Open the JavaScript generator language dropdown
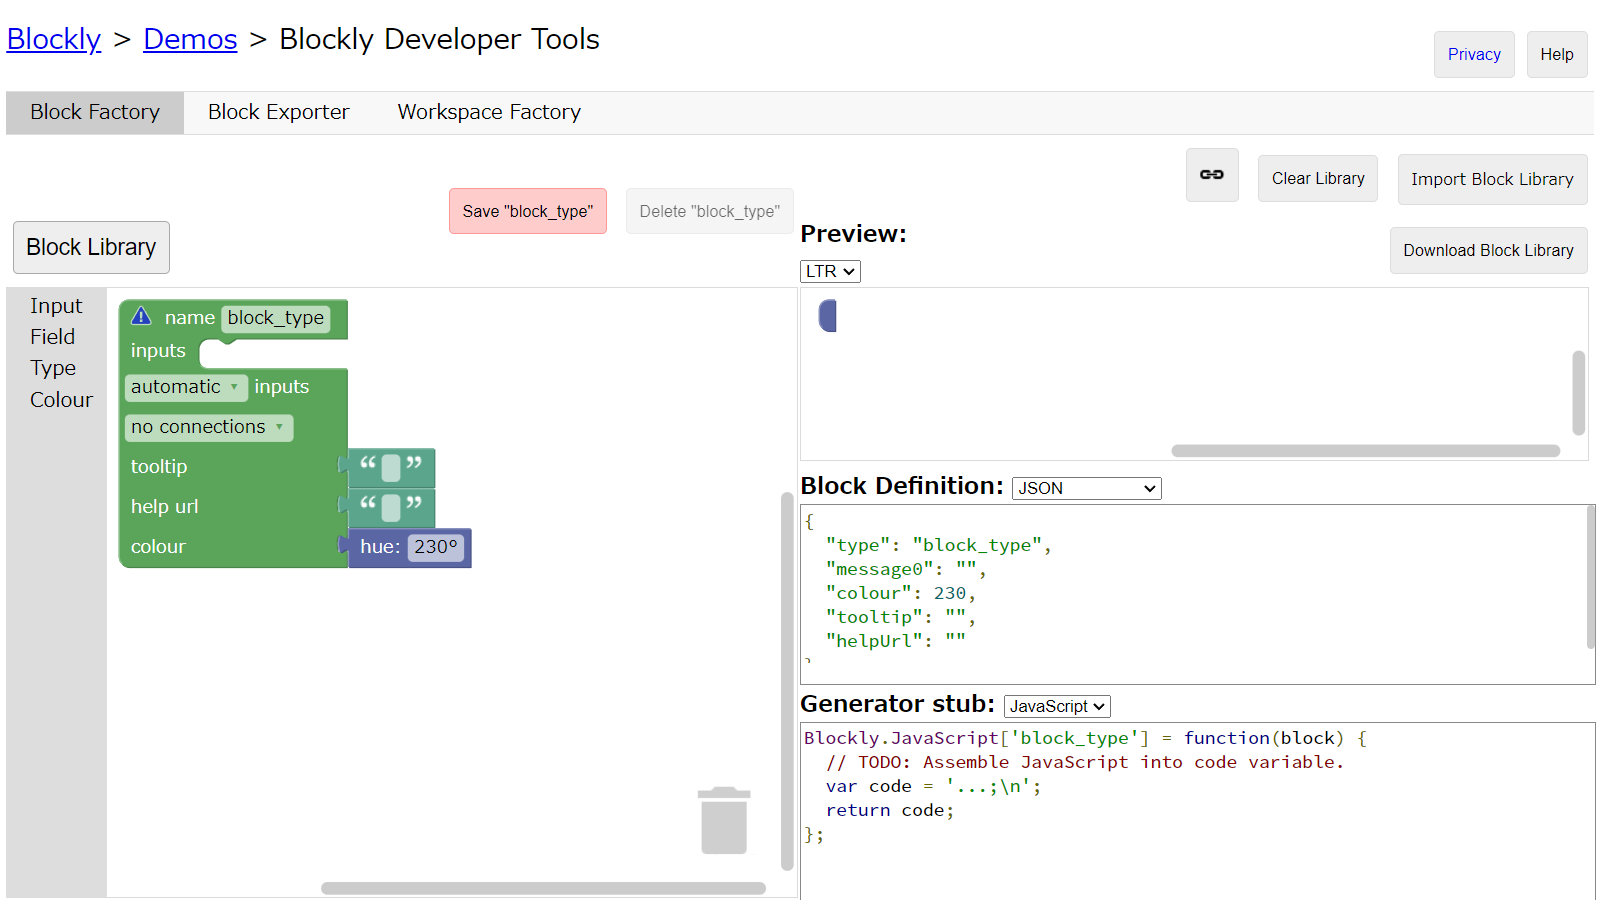This screenshot has height=900, width=1600. (x=1057, y=706)
